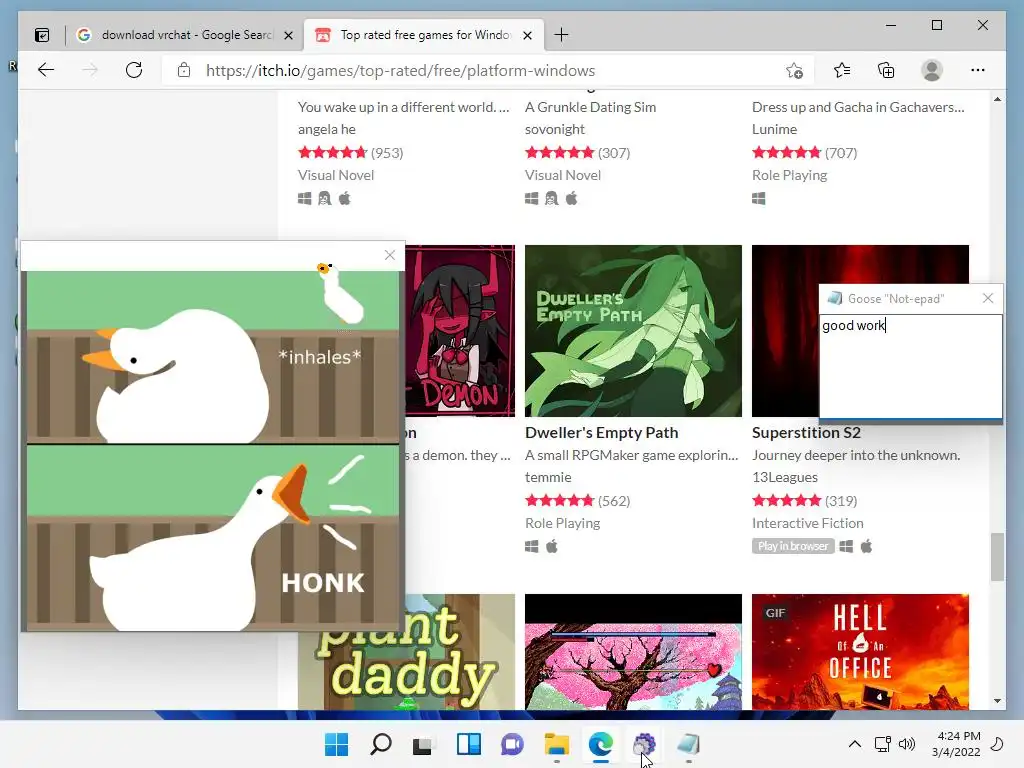This screenshot has width=1024, height=768.
Task: Open the Demon game cover thumbnail
Action: 460,330
